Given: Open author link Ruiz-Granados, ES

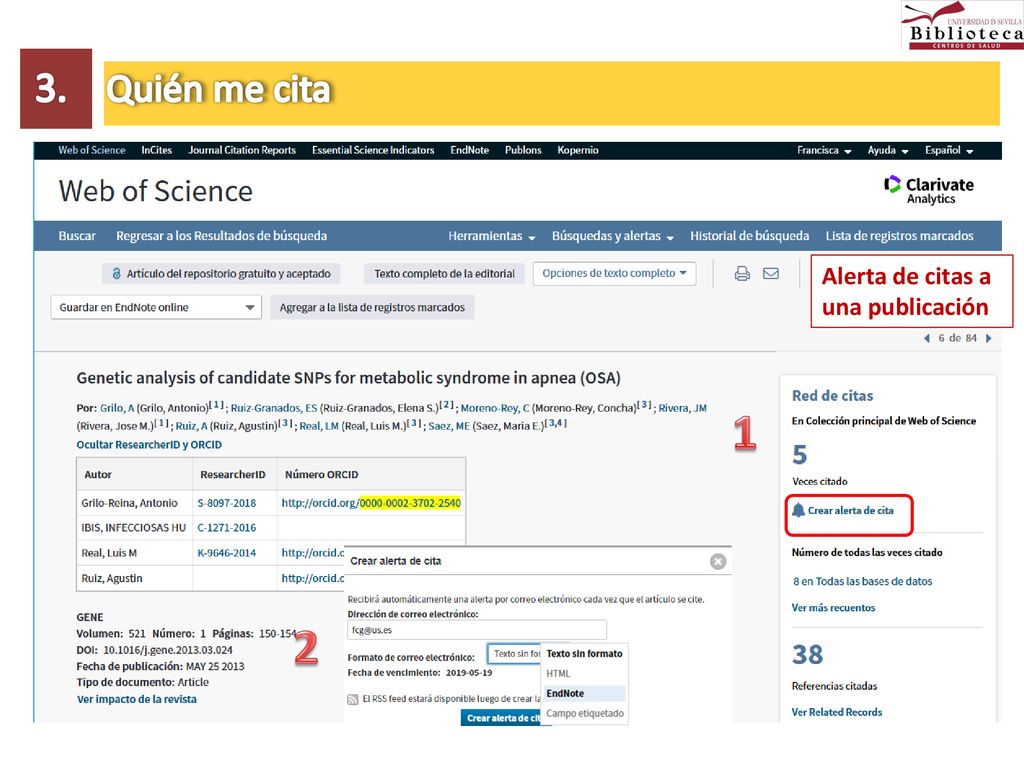Looking at the screenshot, I should click(x=274, y=408).
